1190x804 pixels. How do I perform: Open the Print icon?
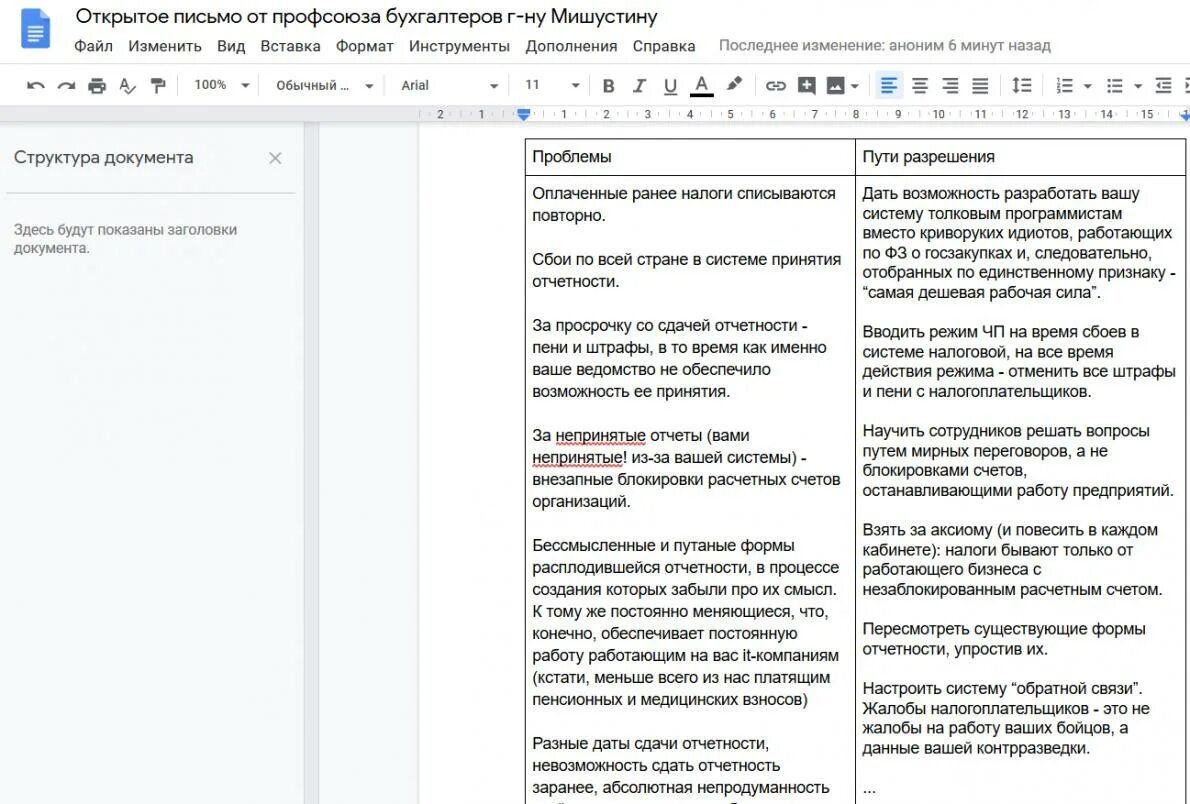96,85
